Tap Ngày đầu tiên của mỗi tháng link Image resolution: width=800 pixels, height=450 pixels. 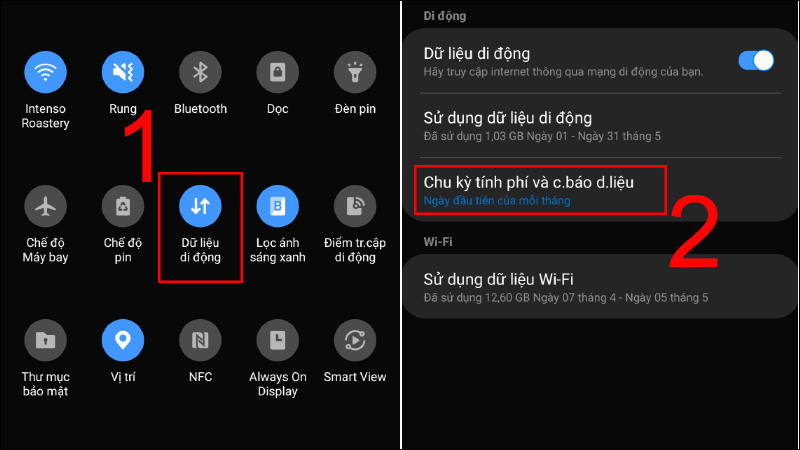(x=497, y=201)
